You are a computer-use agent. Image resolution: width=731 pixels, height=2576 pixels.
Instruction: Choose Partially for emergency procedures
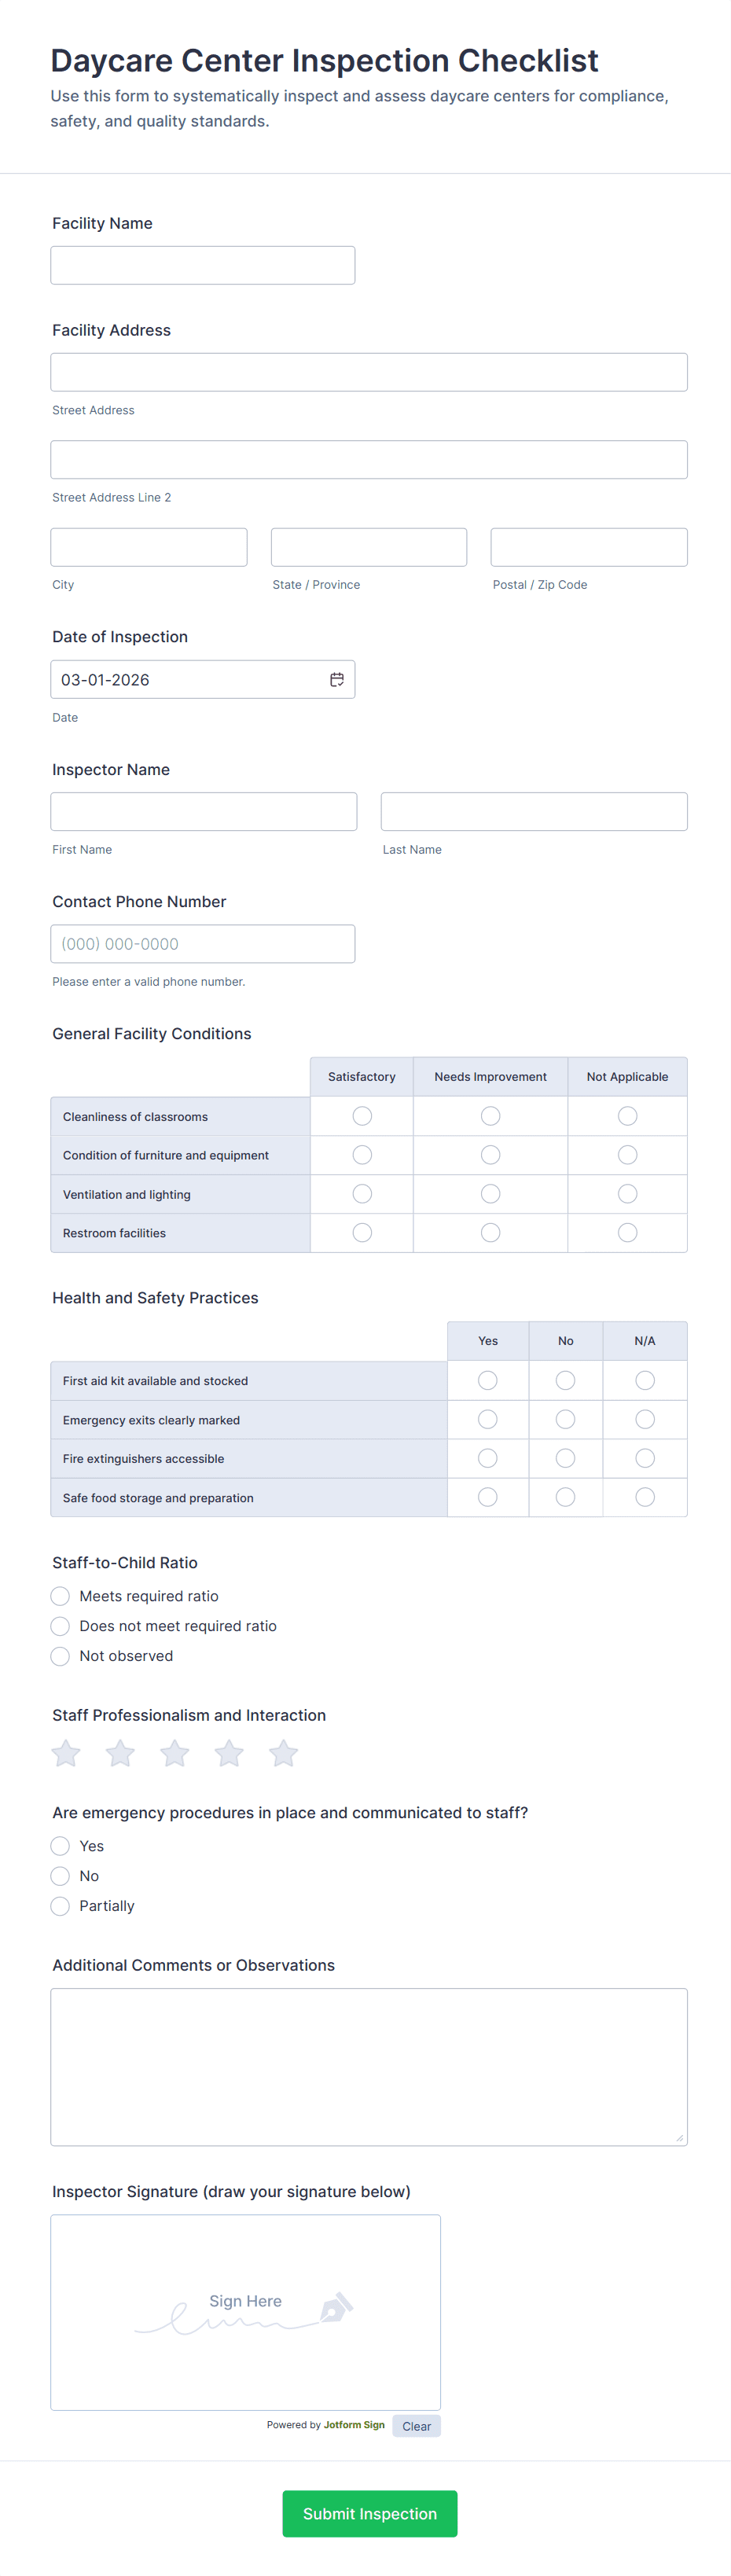tap(61, 1906)
